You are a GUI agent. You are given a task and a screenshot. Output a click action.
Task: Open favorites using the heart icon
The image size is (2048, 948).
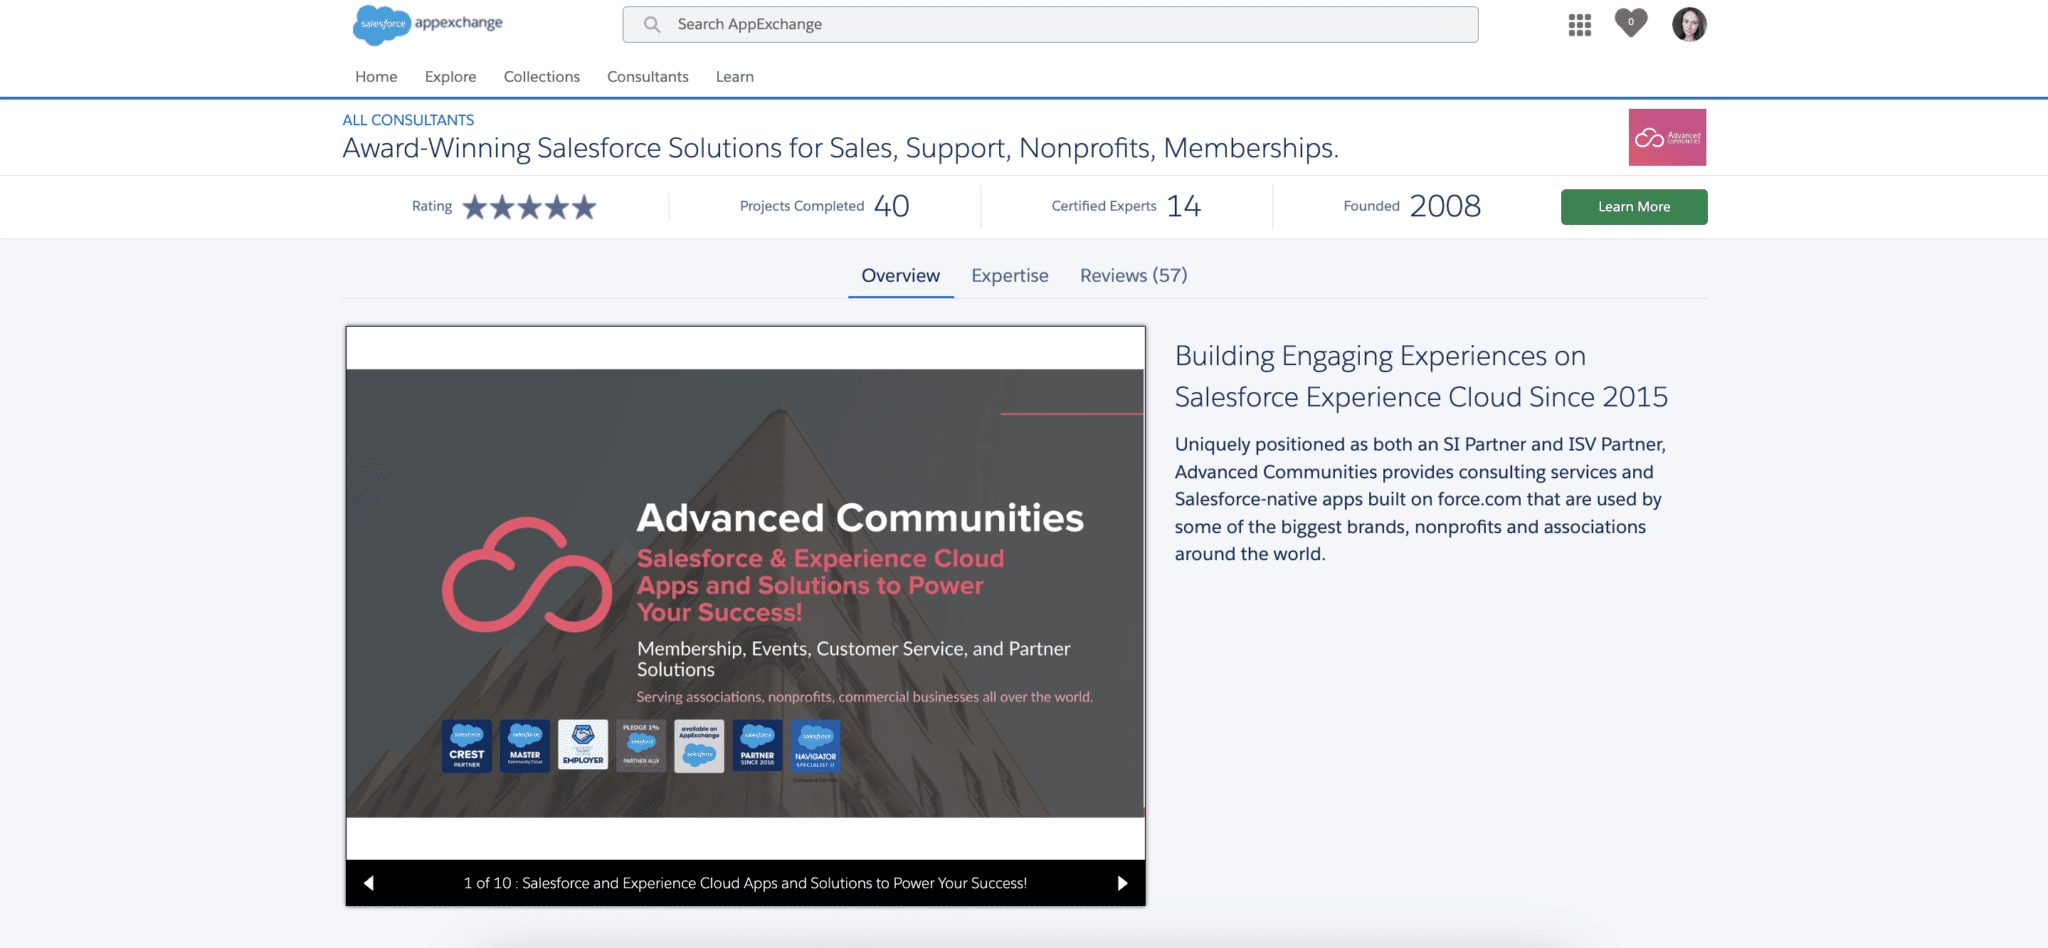(1630, 24)
